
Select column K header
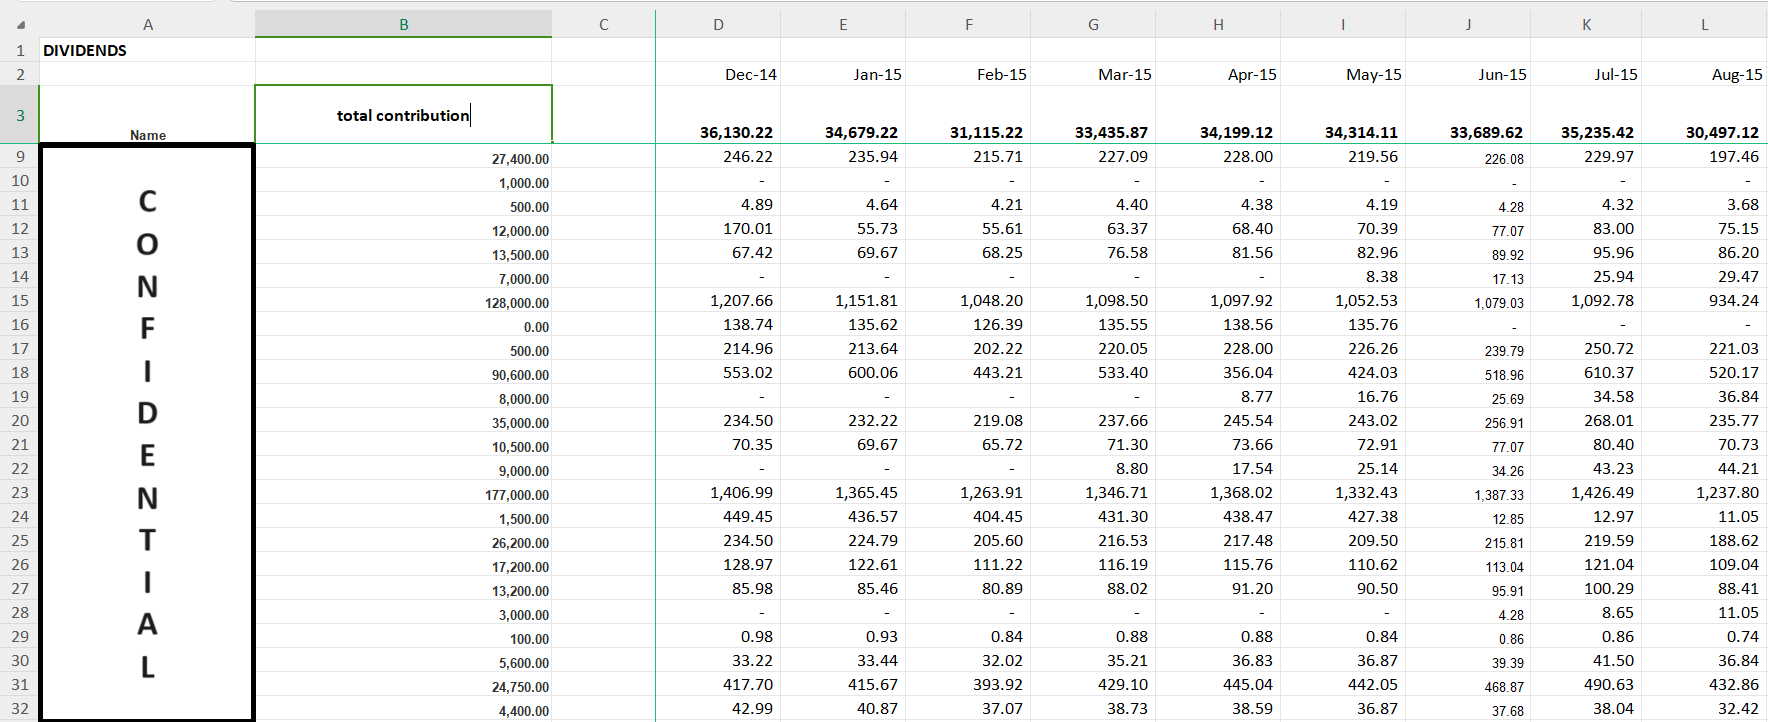pos(1587,24)
